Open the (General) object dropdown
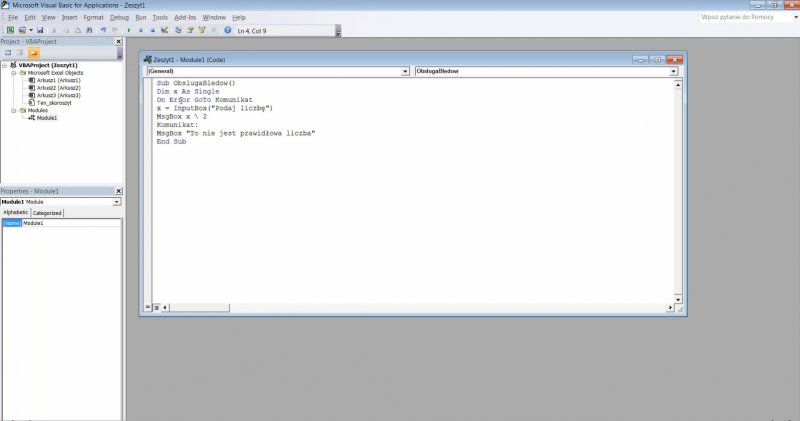800x421 pixels. tap(405, 72)
